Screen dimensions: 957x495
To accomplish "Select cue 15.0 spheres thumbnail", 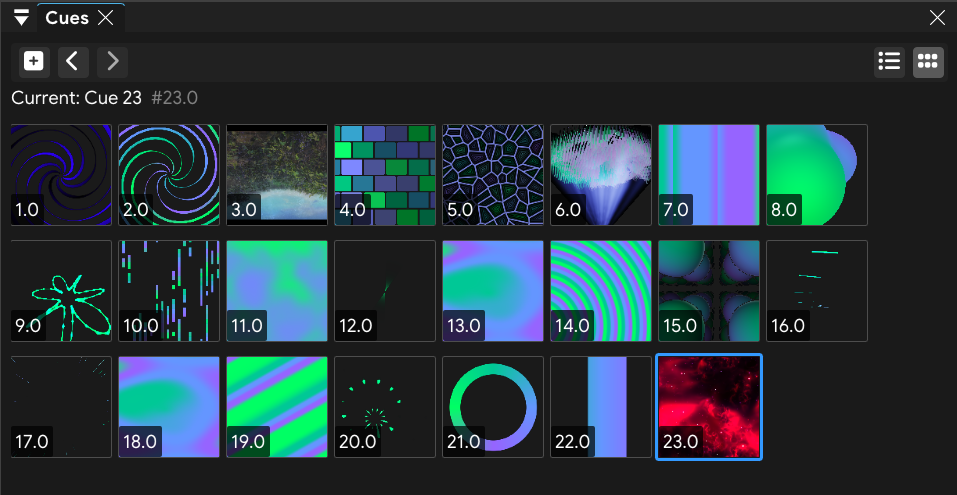I will pyautogui.click(x=709, y=291).
